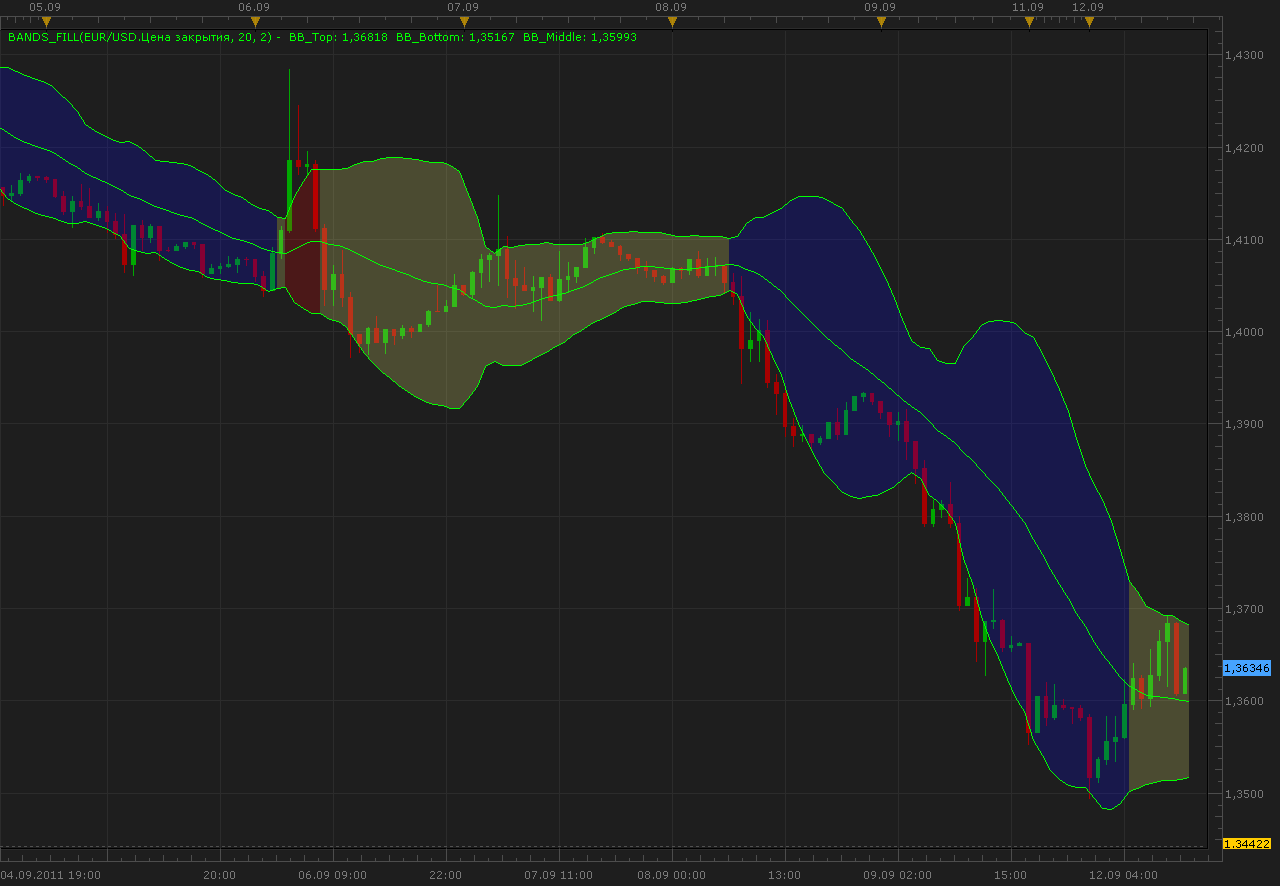The image size is (1280, 886).
Task: Select the BB_Bottom: 1,35167 value
Action: click(456, 37)
